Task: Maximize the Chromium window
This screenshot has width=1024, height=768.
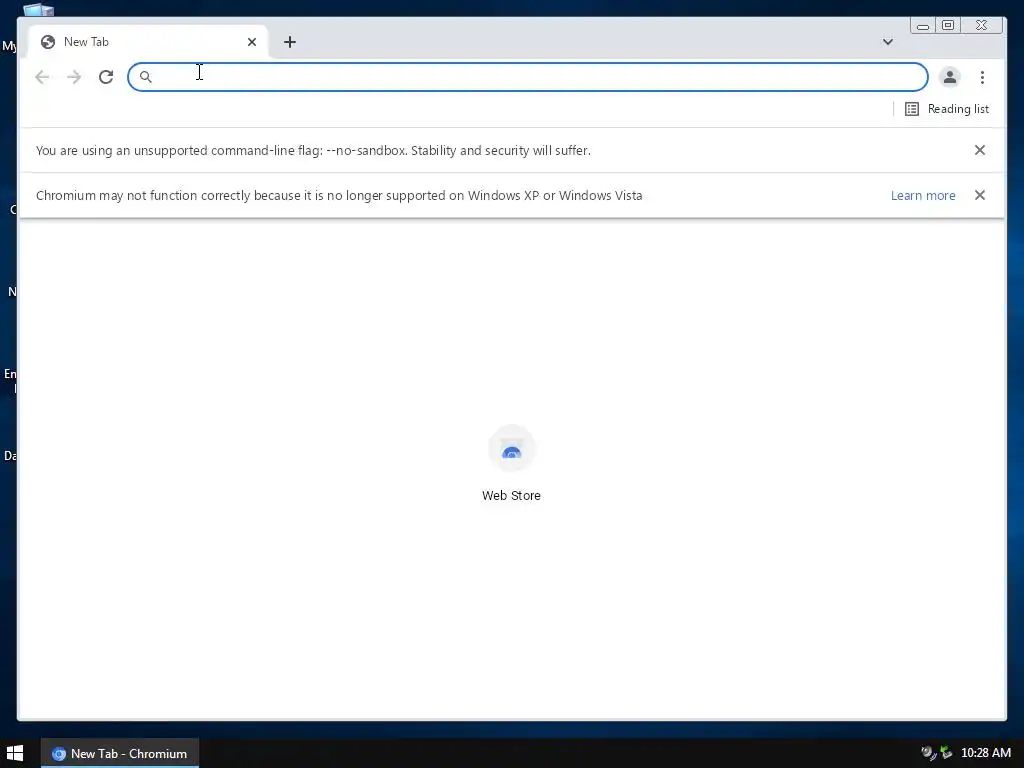Action: coord(948,25)
